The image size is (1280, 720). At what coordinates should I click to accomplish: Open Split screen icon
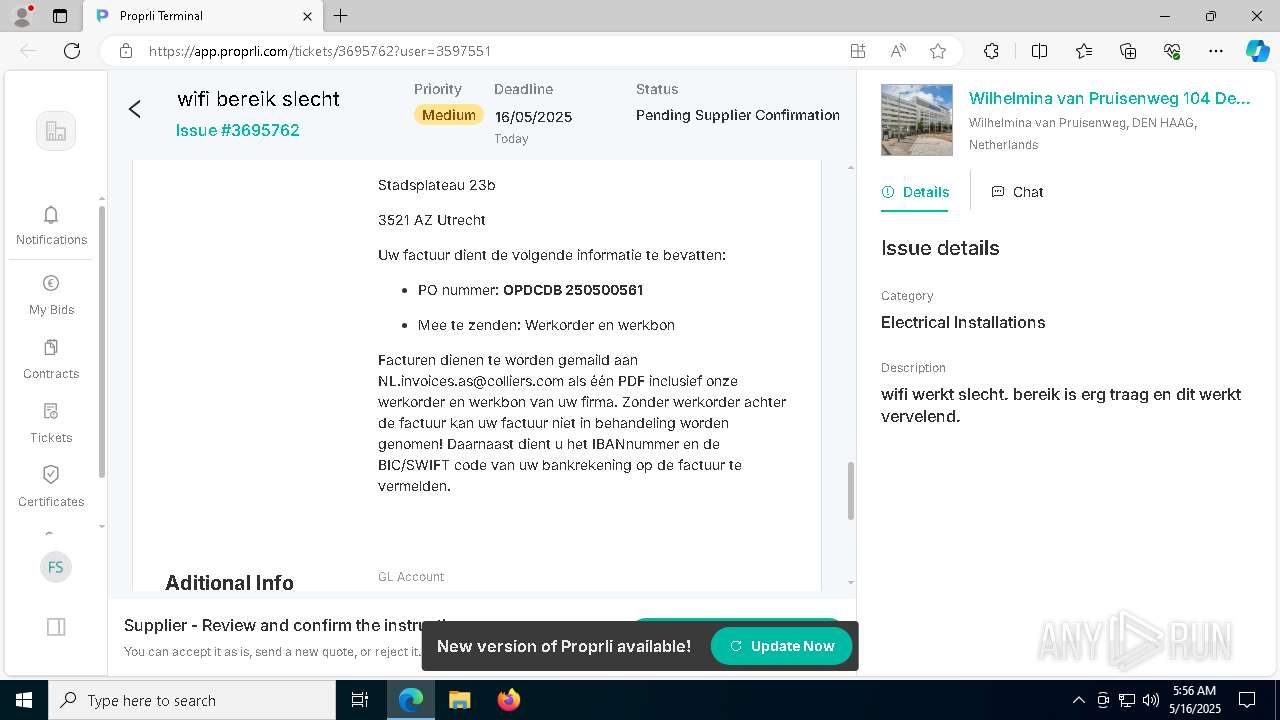(1039, 51)
